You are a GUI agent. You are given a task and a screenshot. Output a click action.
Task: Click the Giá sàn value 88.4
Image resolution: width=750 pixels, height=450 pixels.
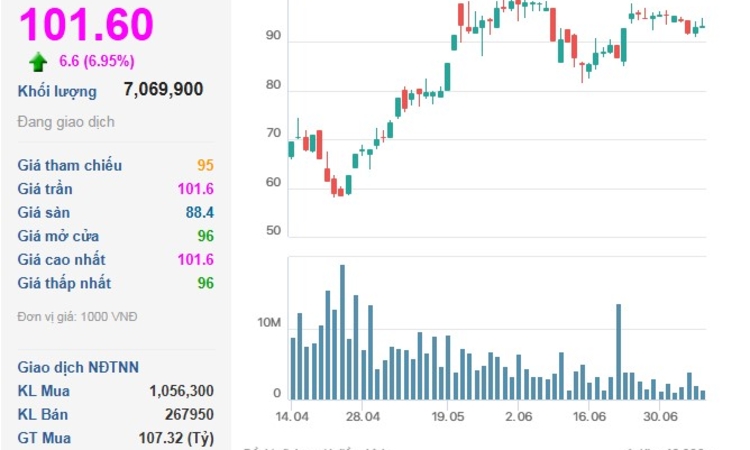(199, 212)
